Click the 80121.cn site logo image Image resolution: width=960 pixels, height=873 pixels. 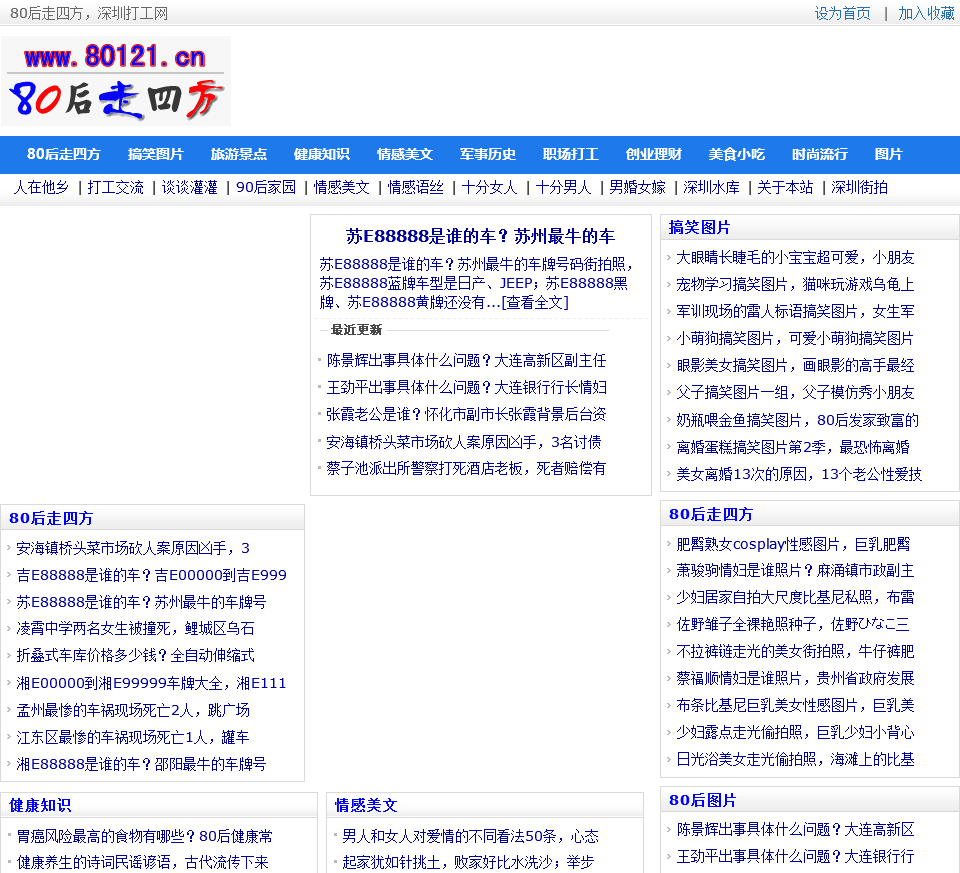tap(116, 81)
